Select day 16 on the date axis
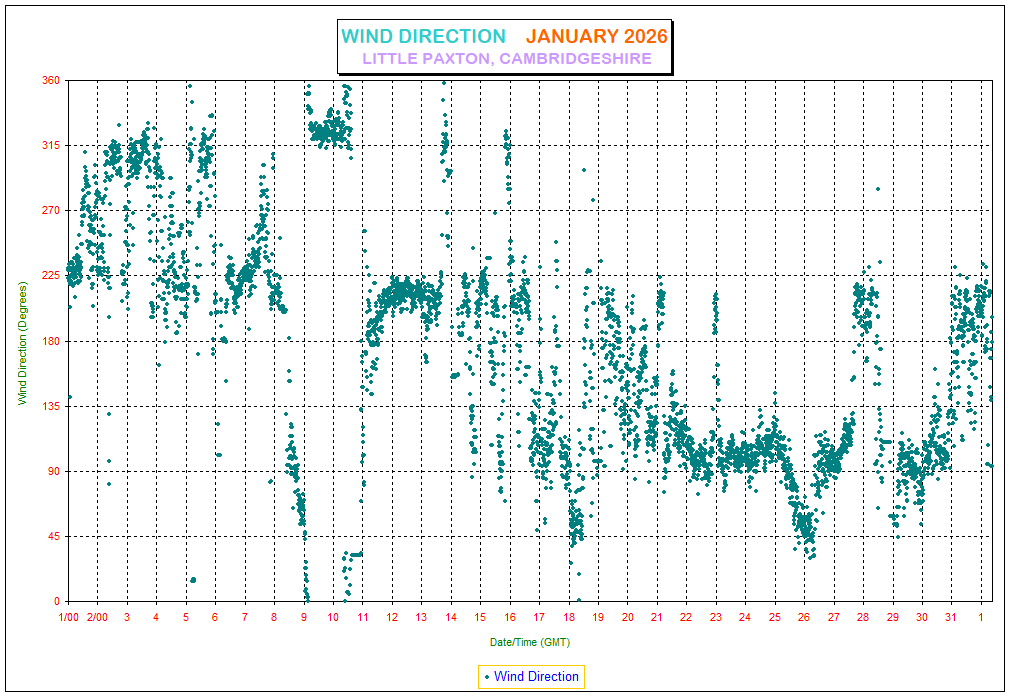The width and height of the screenshot is (1010, 696). [x=510, y=618]
